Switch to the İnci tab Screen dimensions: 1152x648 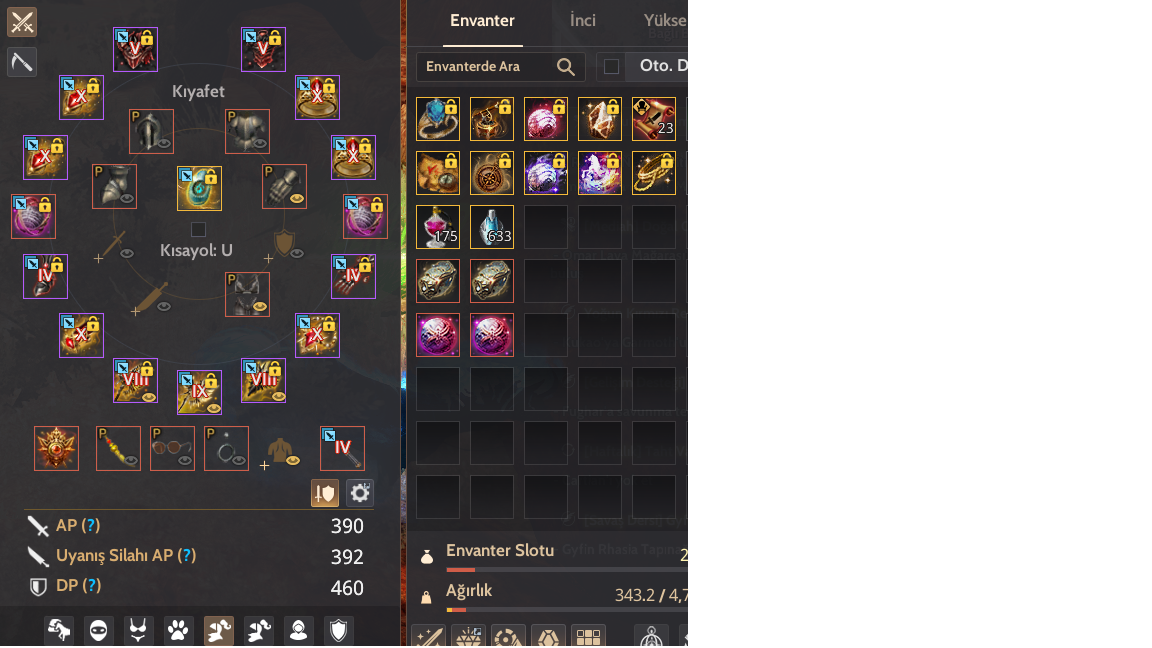(583, 21)
